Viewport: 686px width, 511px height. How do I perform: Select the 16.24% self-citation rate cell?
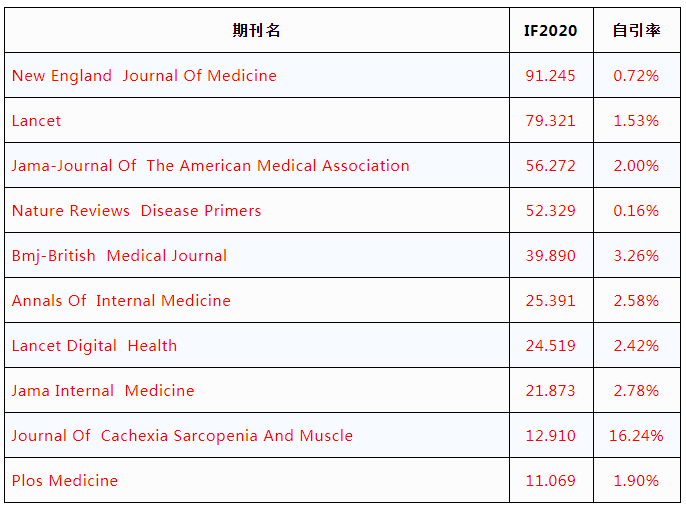636,436
